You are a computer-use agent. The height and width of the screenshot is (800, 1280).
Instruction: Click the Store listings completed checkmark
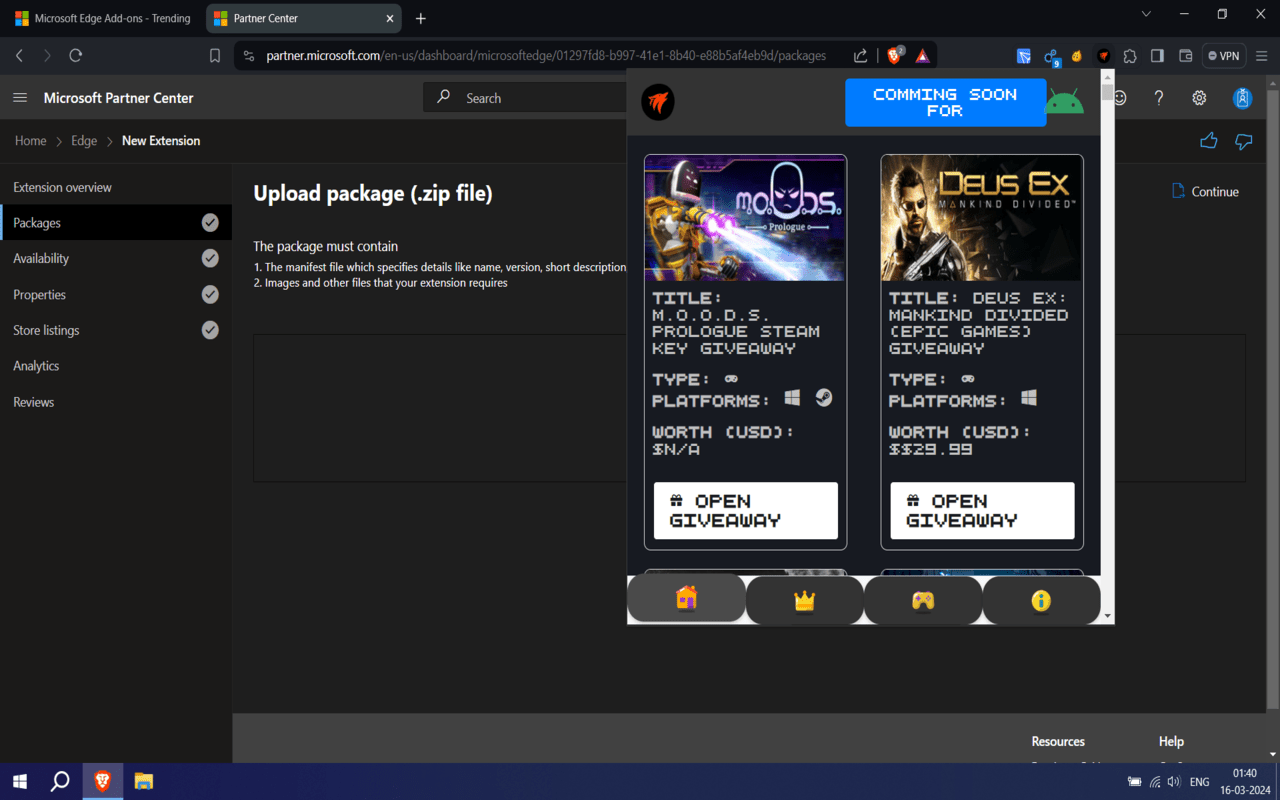[x=210, y=330]
